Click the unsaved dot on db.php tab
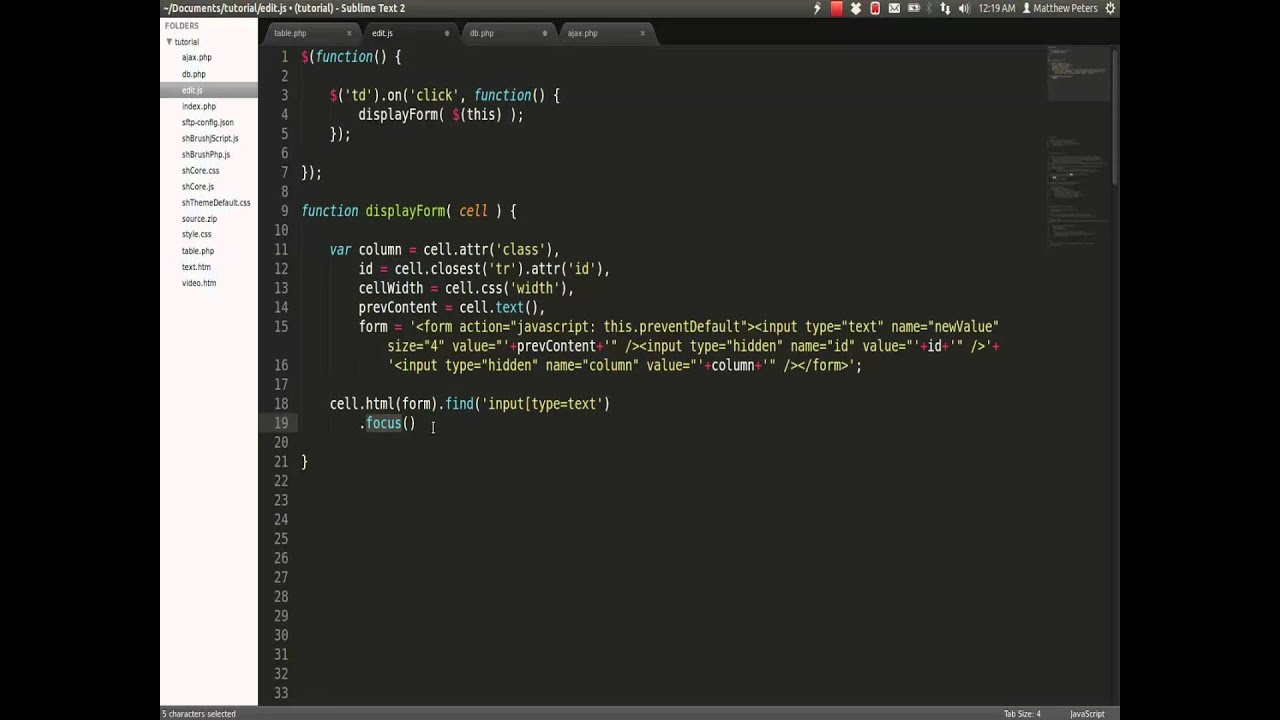 tap(545, 33)
